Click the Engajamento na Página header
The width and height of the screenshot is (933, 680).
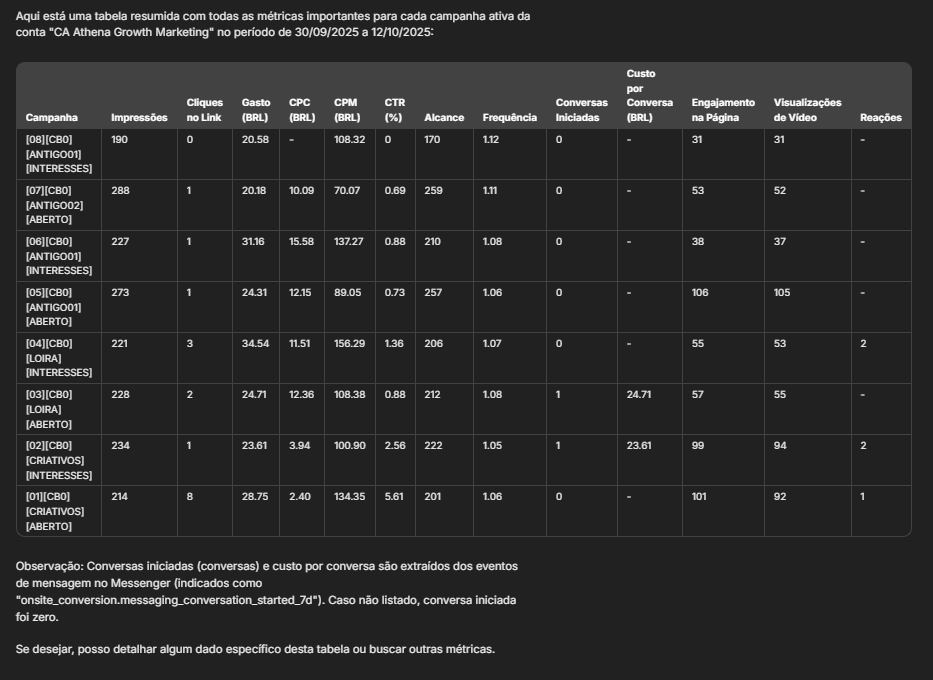723,110
